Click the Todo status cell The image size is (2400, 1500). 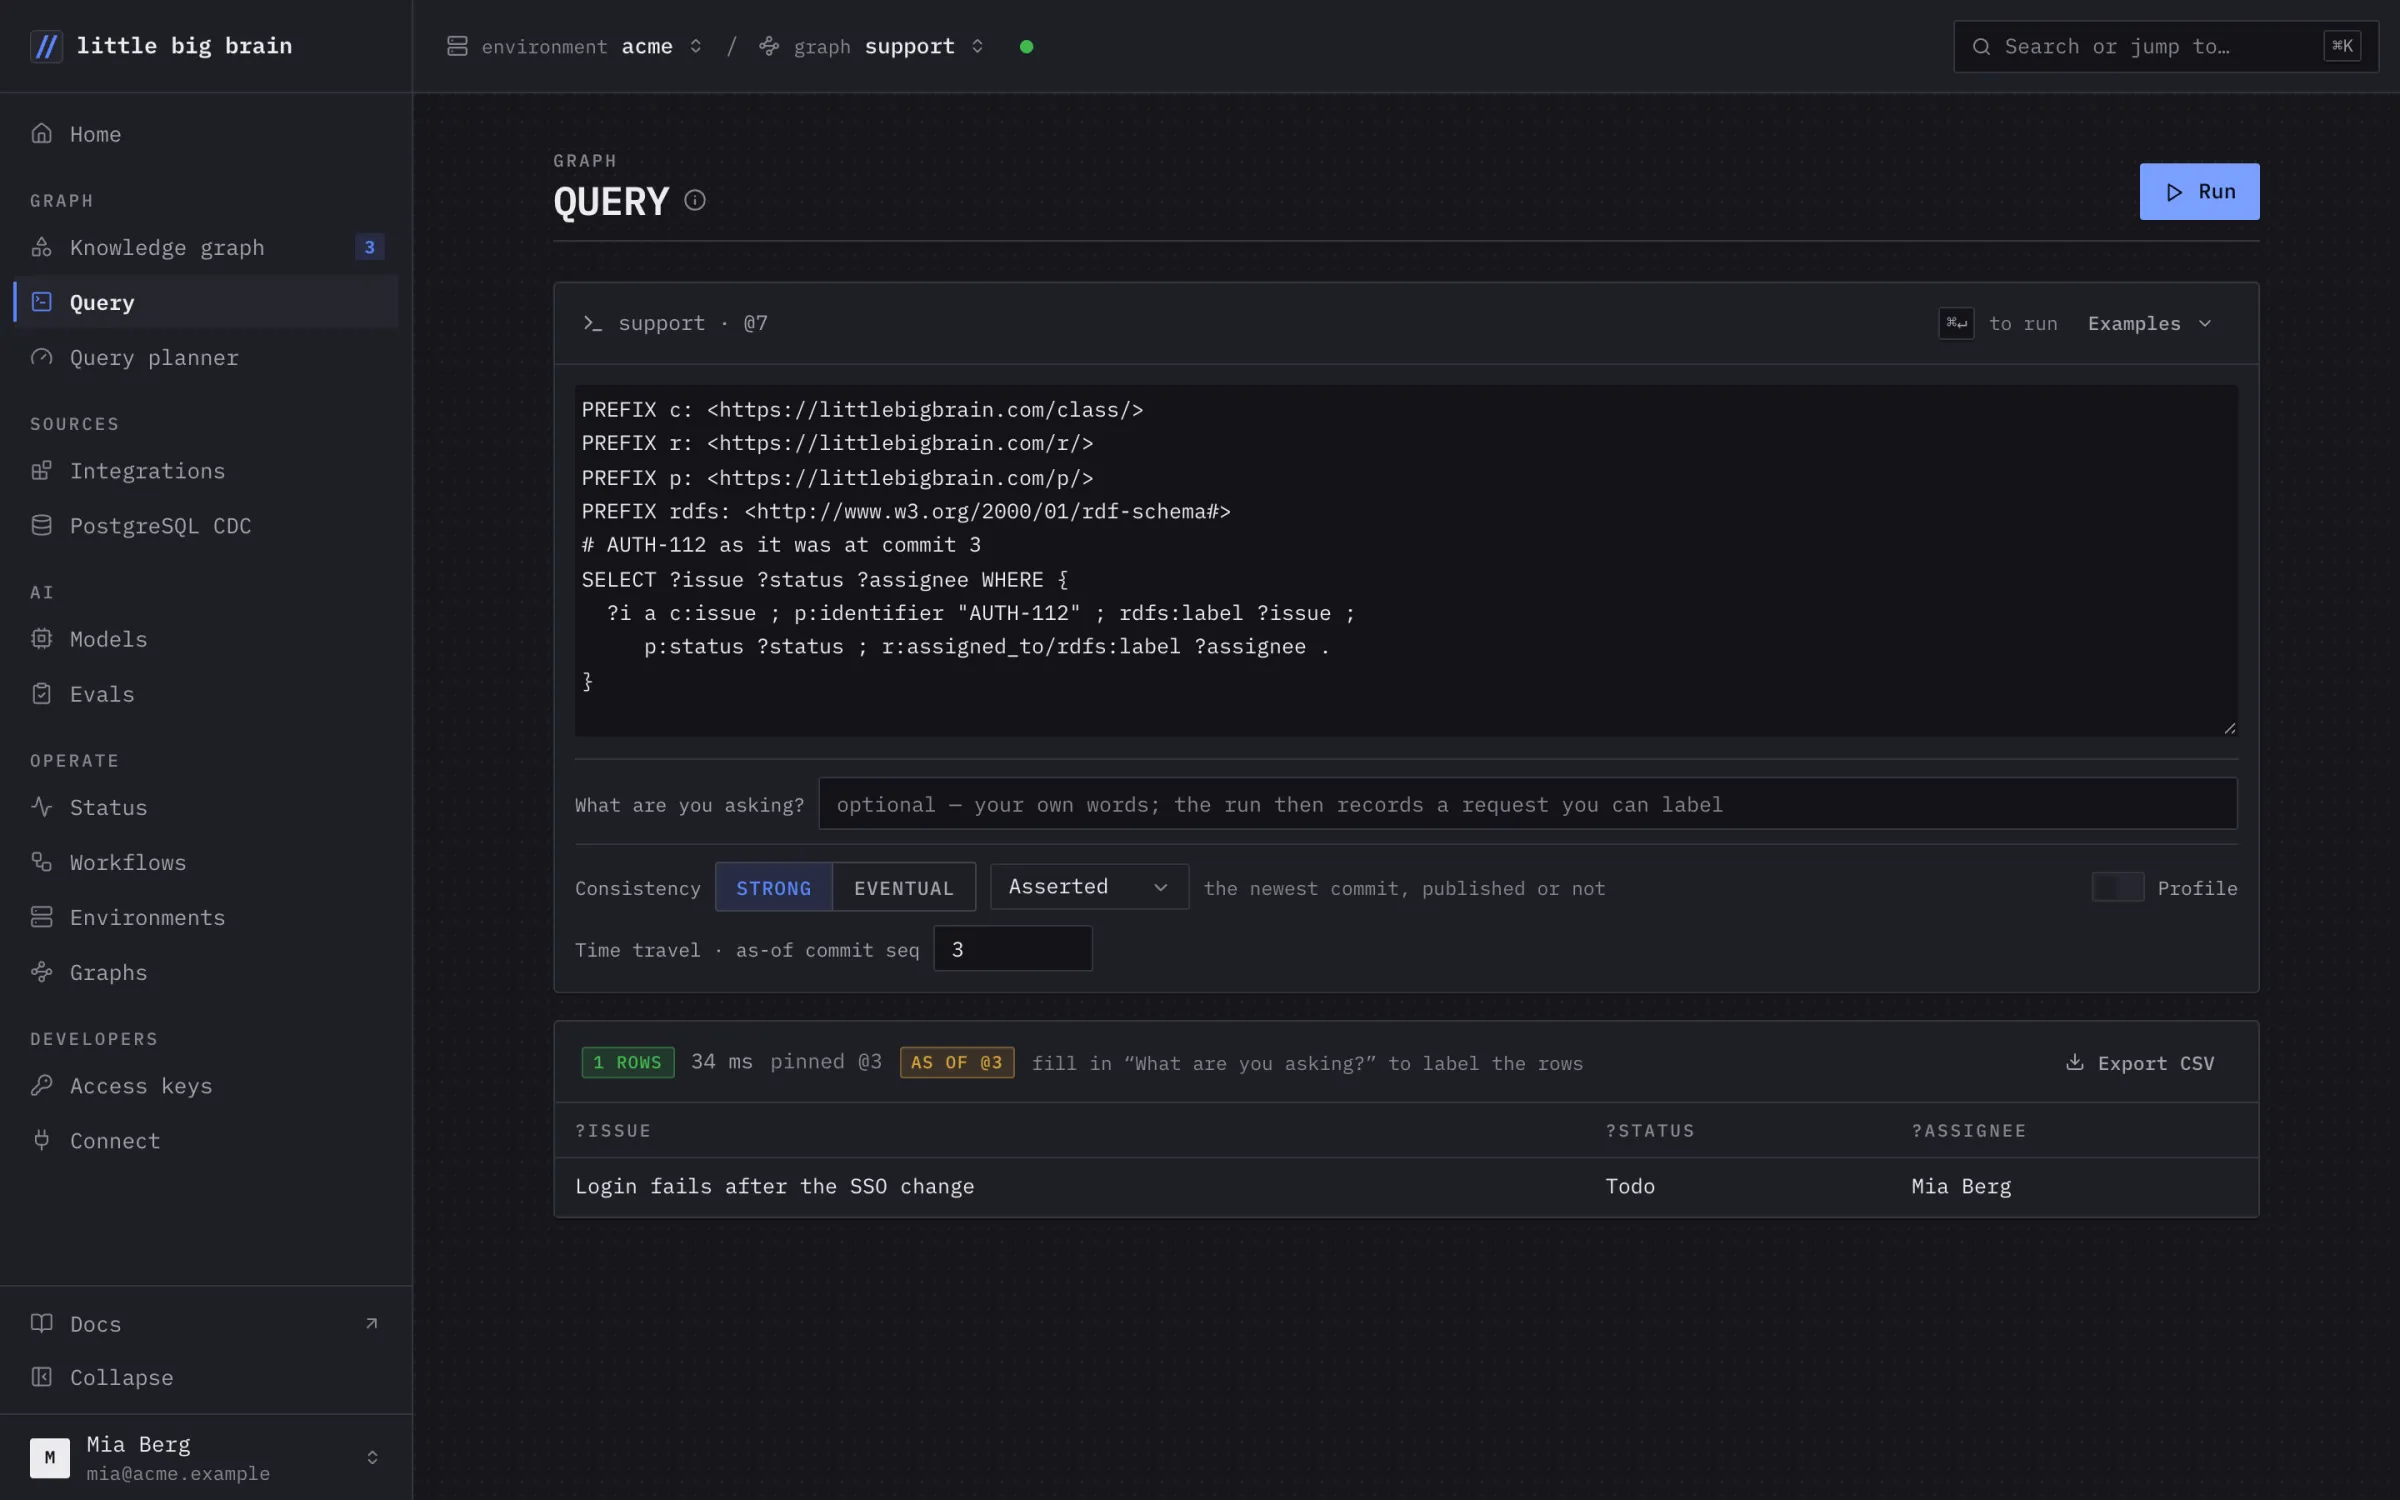(x=1630, y=1186)
